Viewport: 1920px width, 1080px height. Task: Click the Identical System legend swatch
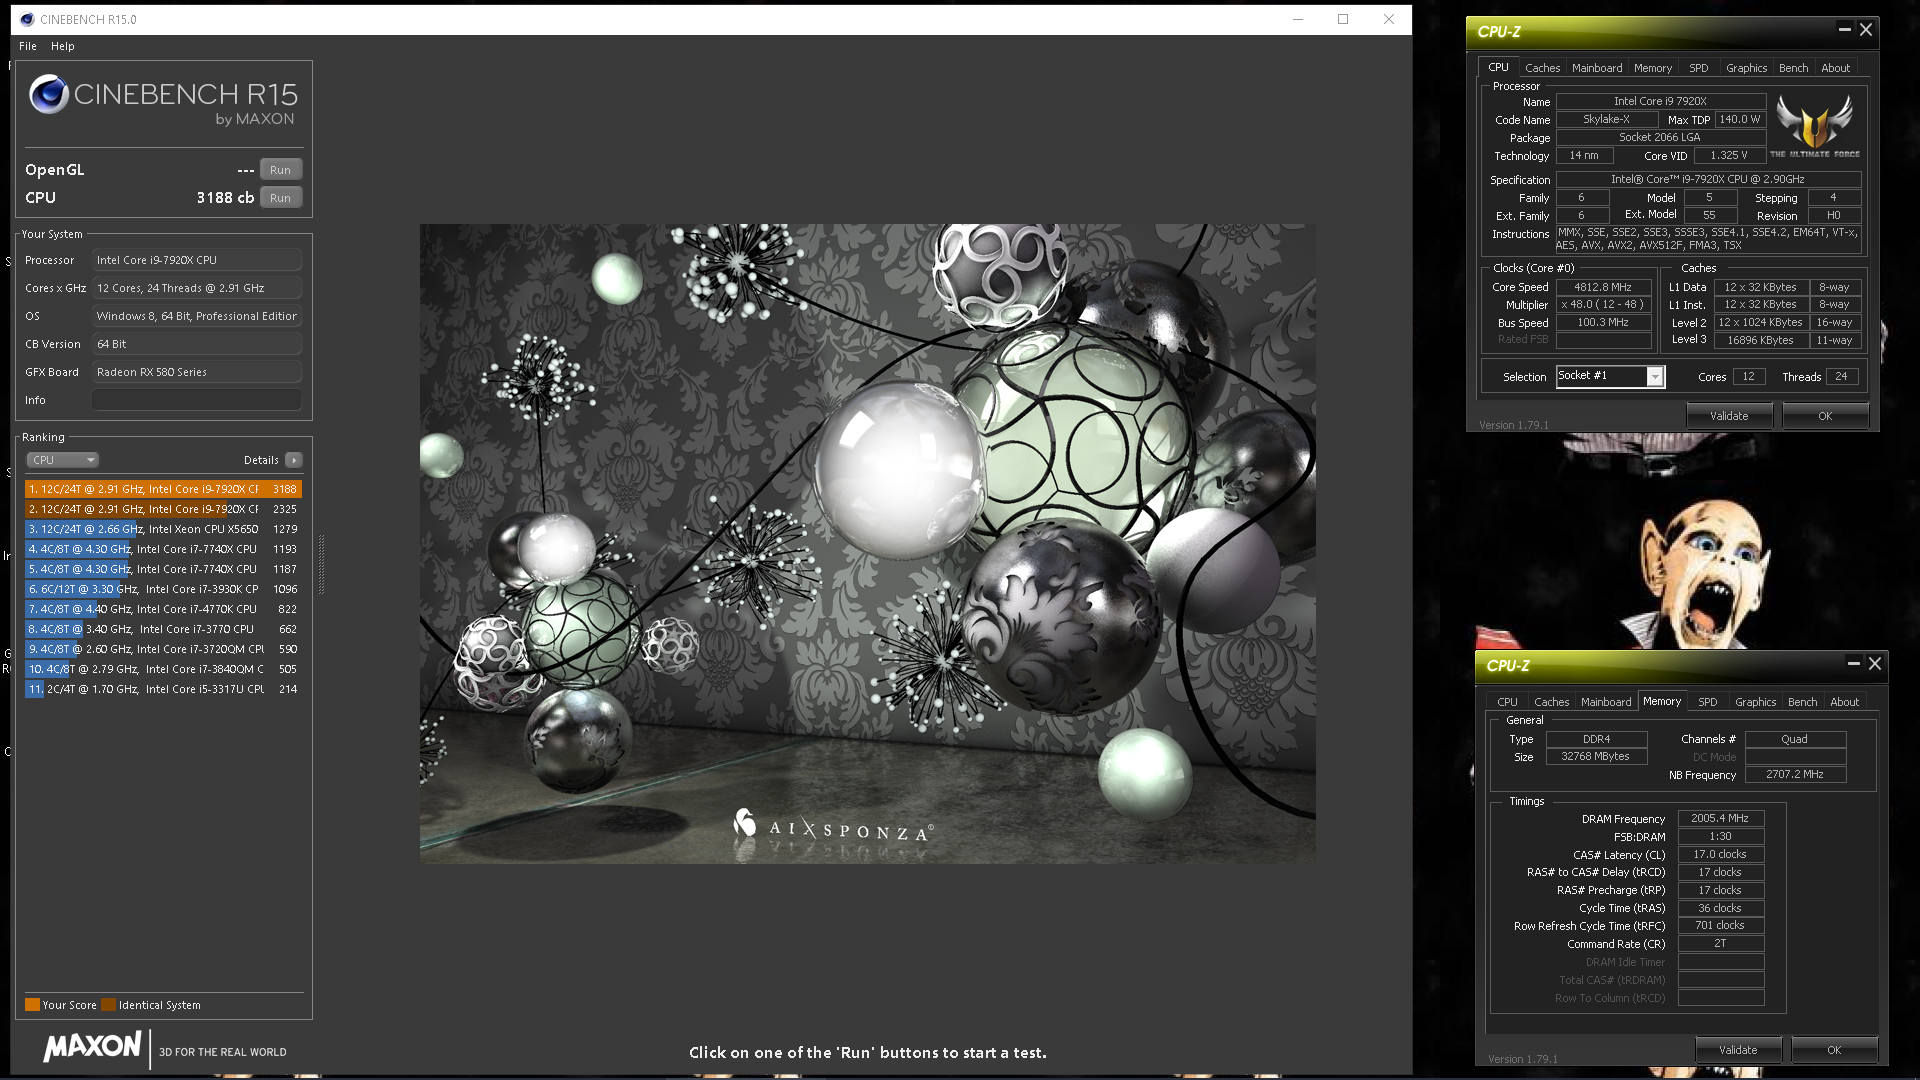[x=108, y=1005]
